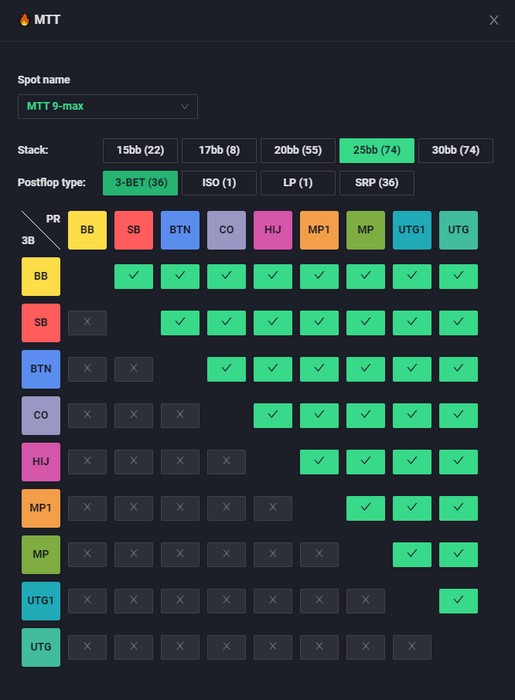
Task: Switch stack to 30bb (74)
Action: coord(456,150)
